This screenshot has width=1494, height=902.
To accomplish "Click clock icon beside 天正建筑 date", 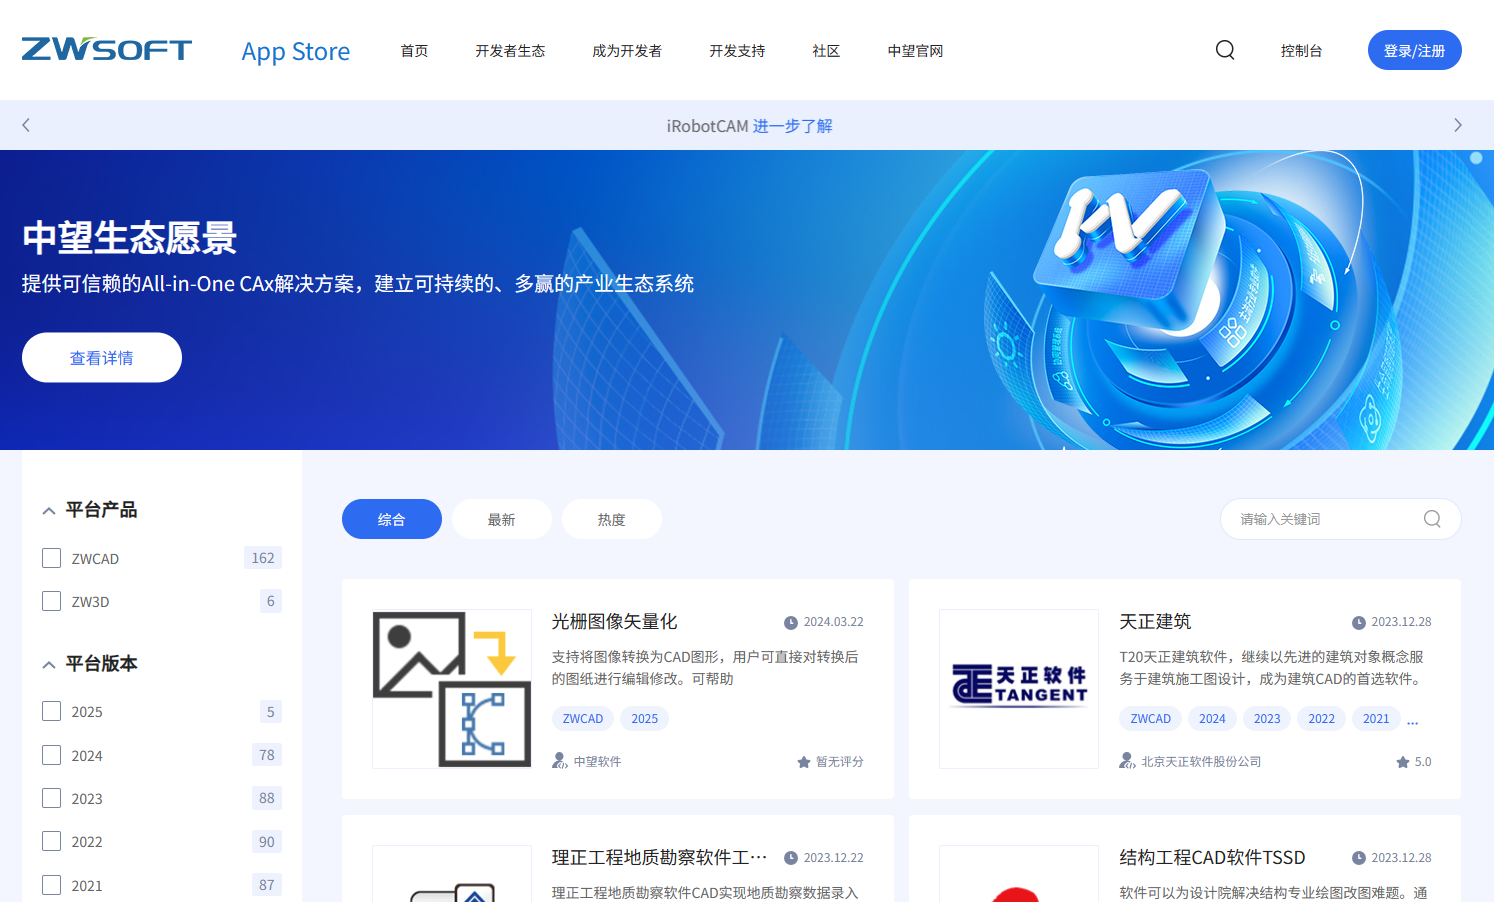I will pos(1359,623).
